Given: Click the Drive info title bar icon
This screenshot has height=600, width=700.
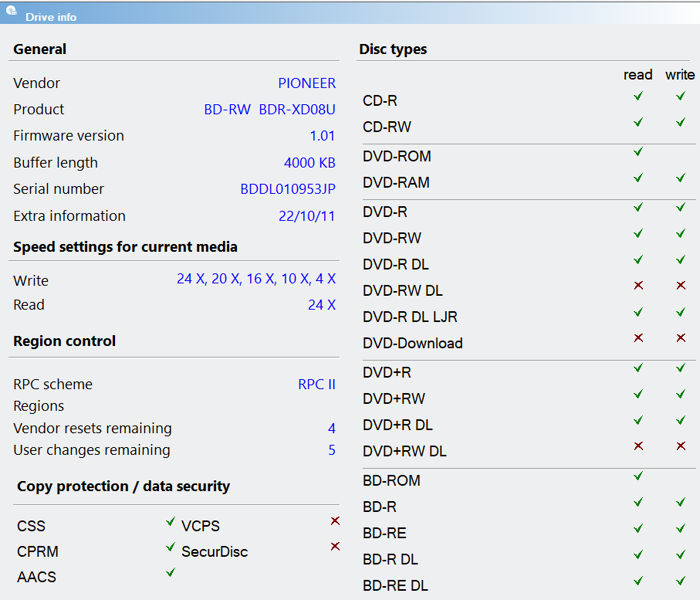Looking at the screenshot, I should click(11, 11).
